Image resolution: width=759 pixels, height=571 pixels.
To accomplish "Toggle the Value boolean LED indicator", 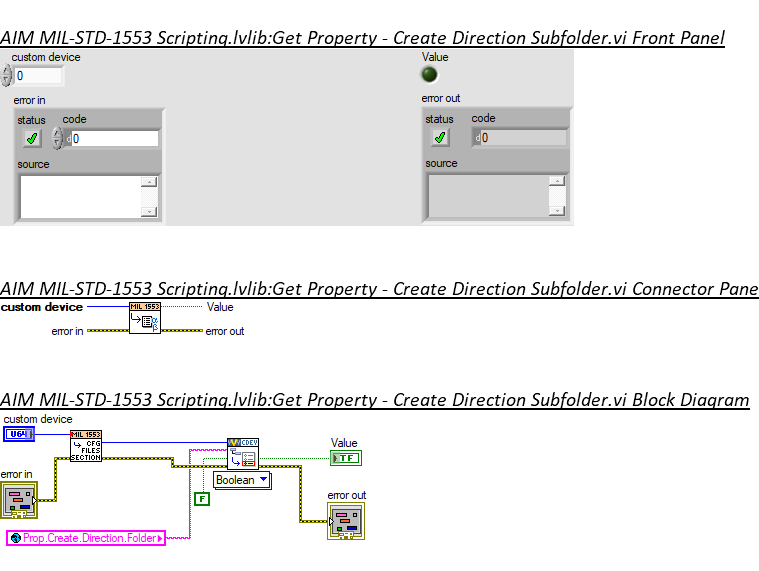I will 429,75.
